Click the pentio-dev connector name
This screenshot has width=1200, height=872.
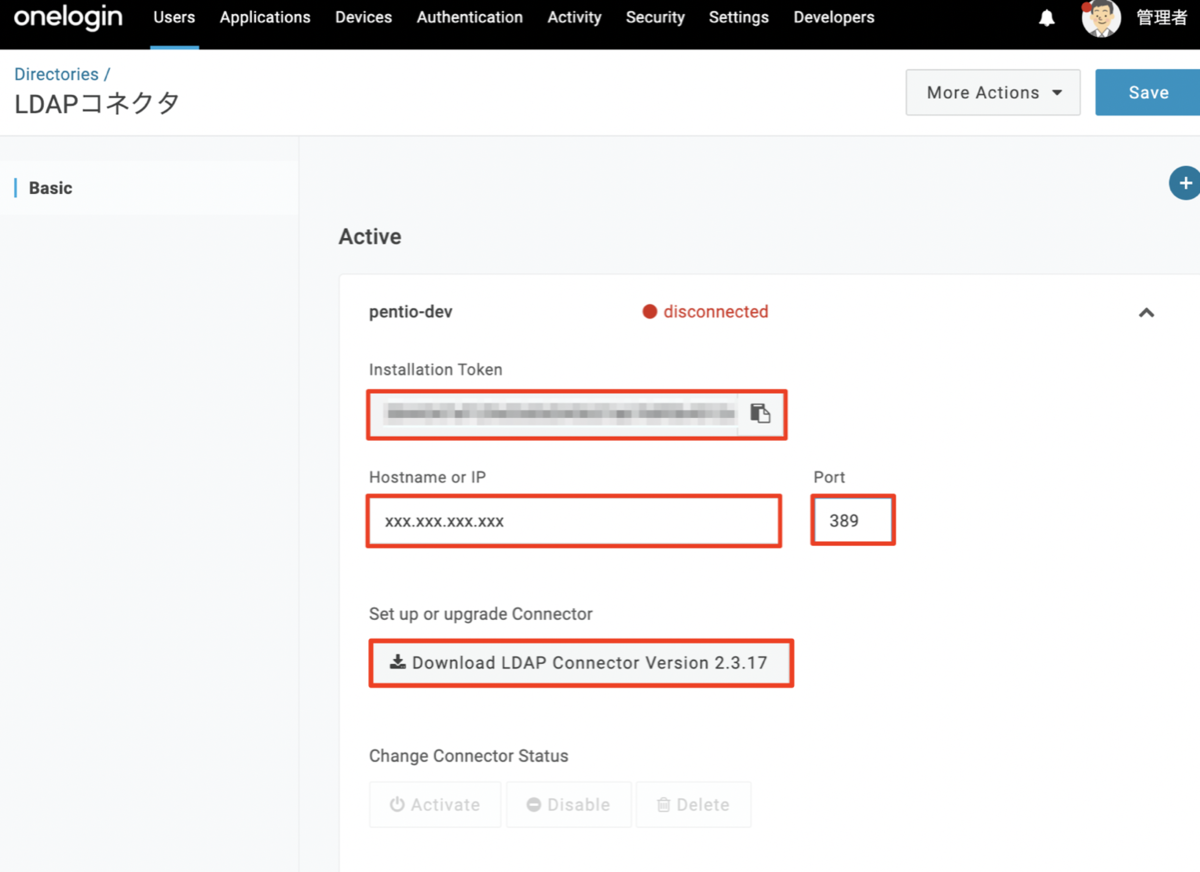tap(411, 312)
